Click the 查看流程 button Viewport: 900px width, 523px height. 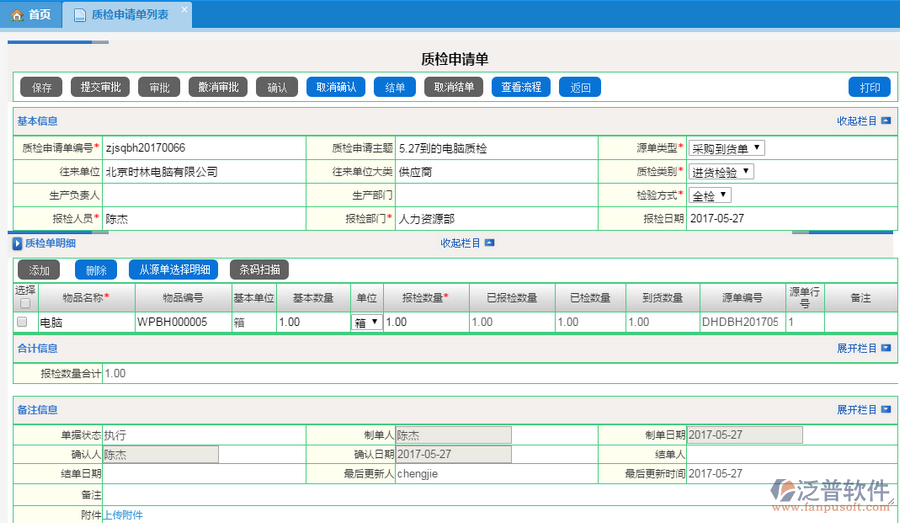pos(521,87)
